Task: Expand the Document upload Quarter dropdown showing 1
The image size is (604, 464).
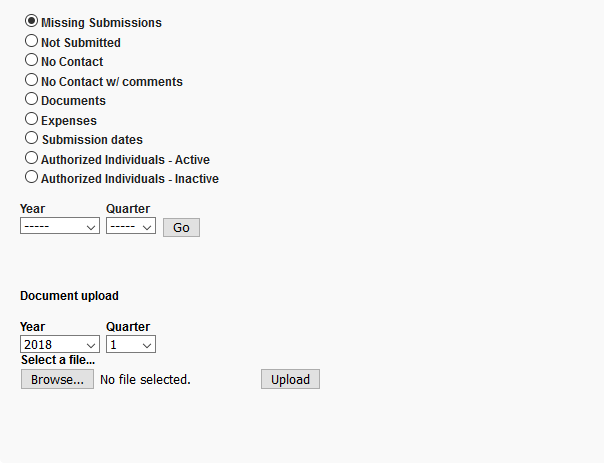Action: [x=131, y=345]
